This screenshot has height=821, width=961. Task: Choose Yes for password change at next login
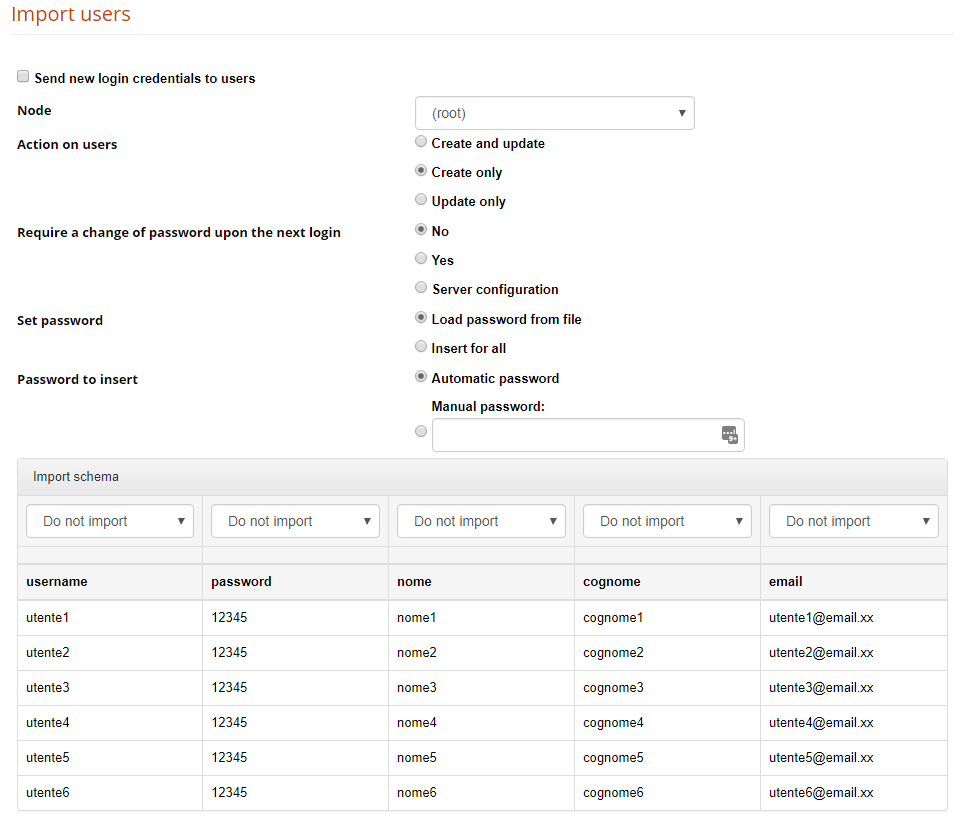point(421,258)
